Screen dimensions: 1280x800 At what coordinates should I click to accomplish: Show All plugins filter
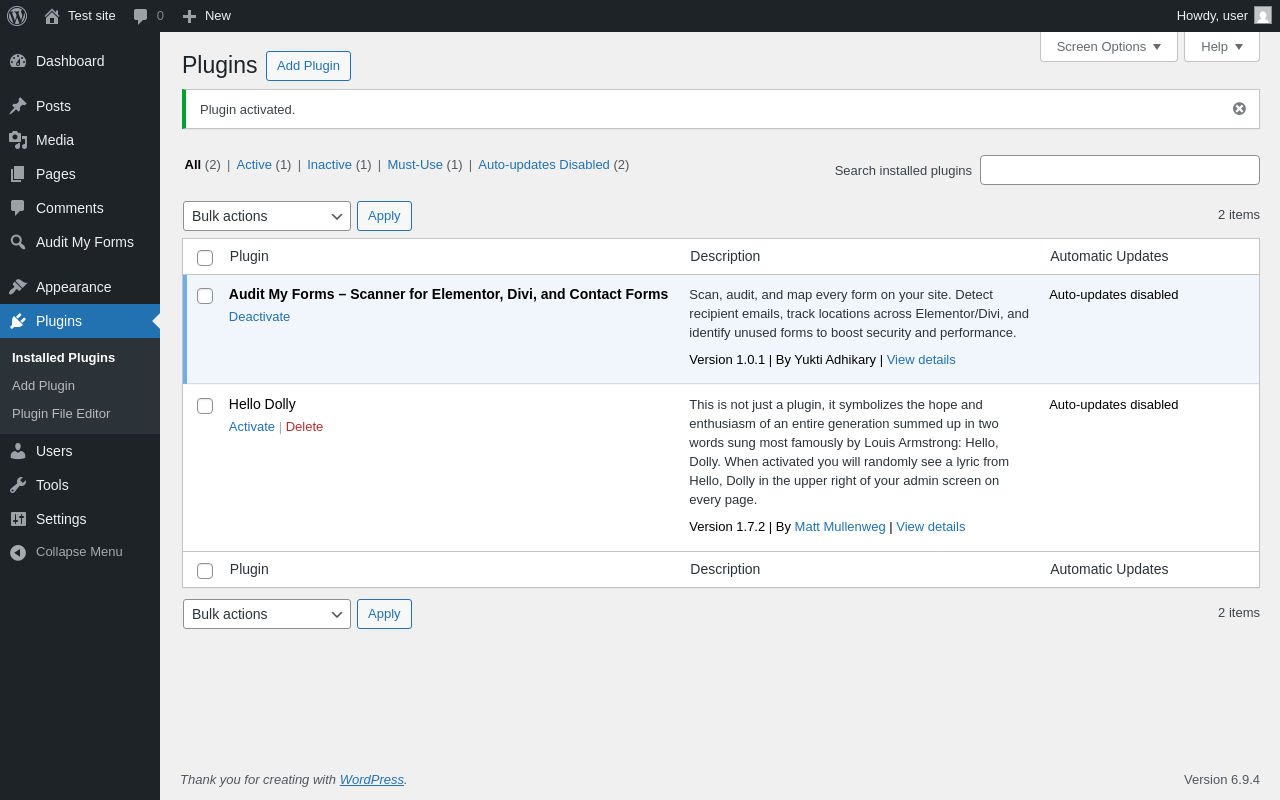click(x=193, y=165)
